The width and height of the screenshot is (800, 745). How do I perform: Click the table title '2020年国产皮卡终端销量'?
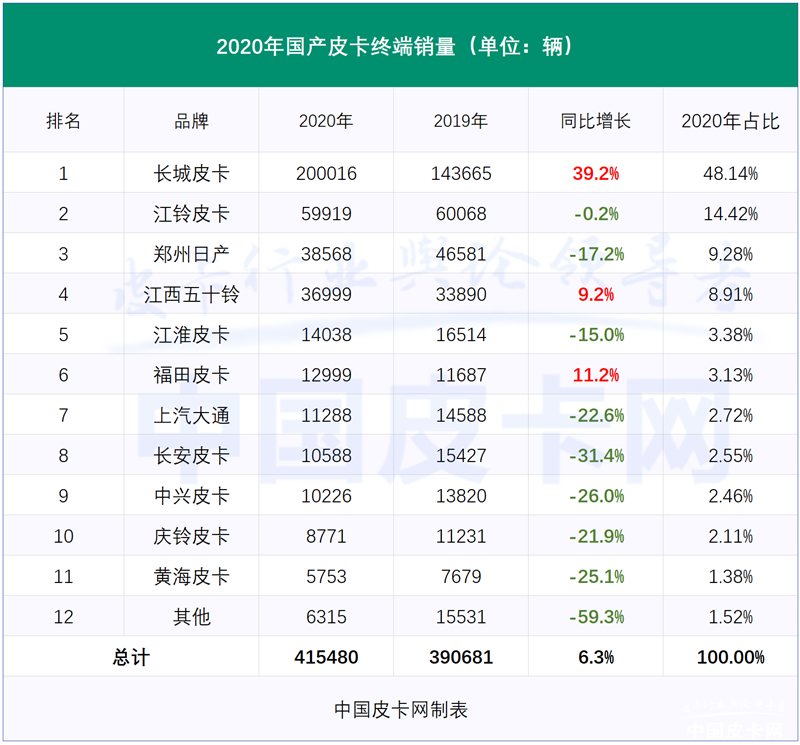pyautogui.click(x=335, y=46)
